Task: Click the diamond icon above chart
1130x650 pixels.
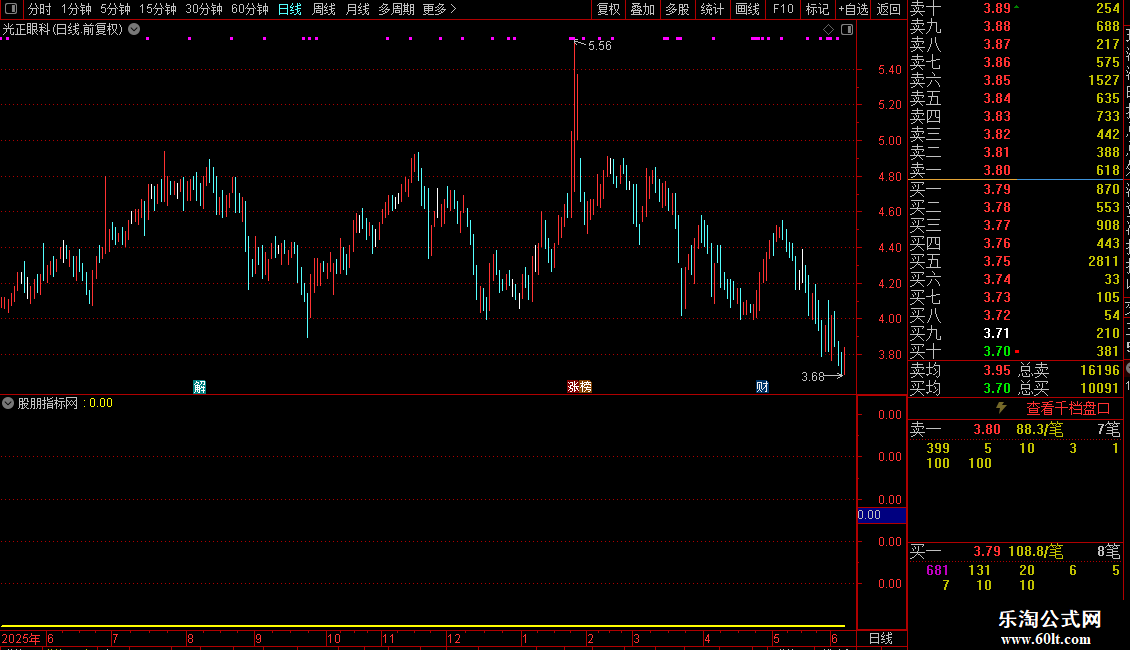Action: tap(828, 30)
